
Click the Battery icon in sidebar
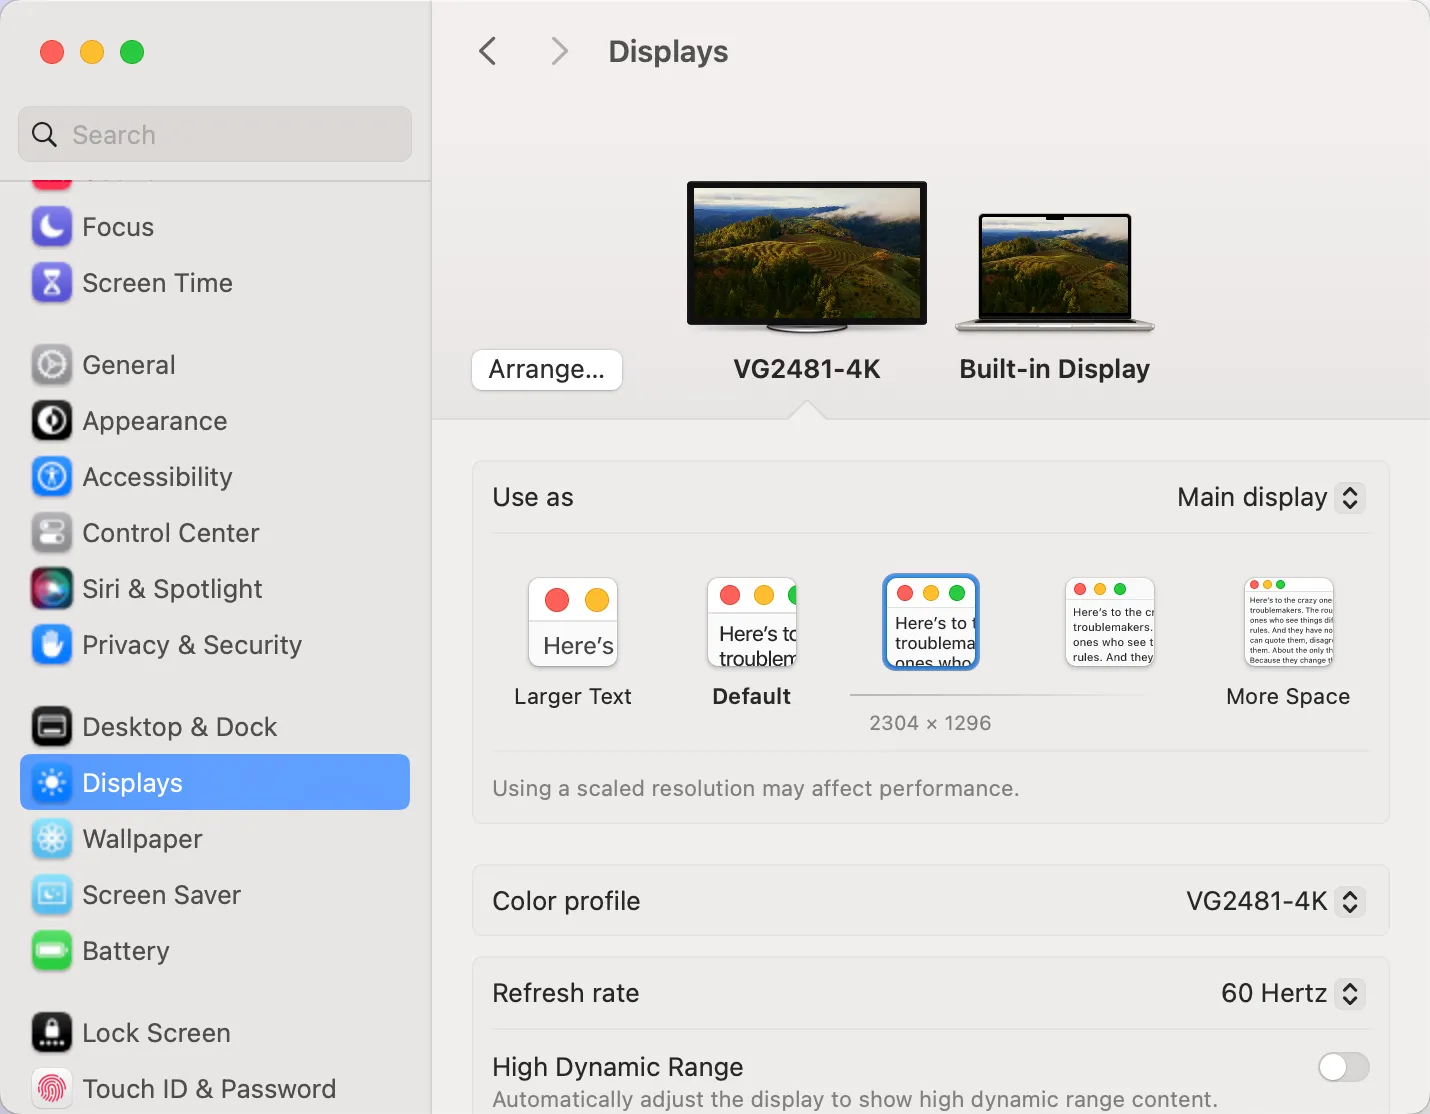point(51,951)
